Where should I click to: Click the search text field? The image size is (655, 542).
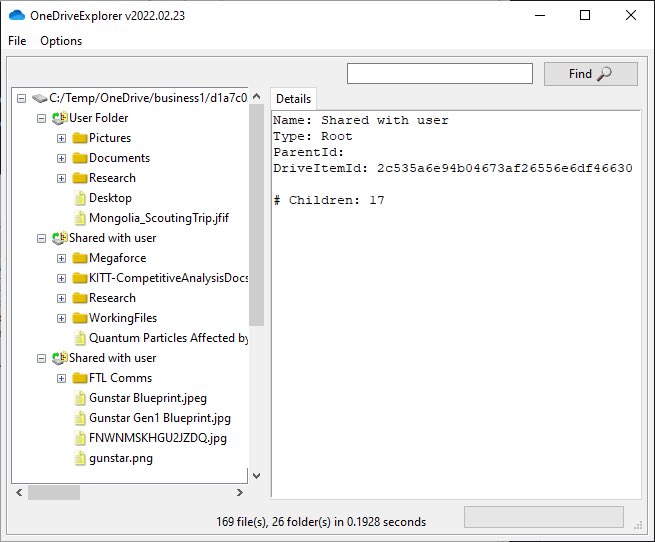(x=440, y=74)
